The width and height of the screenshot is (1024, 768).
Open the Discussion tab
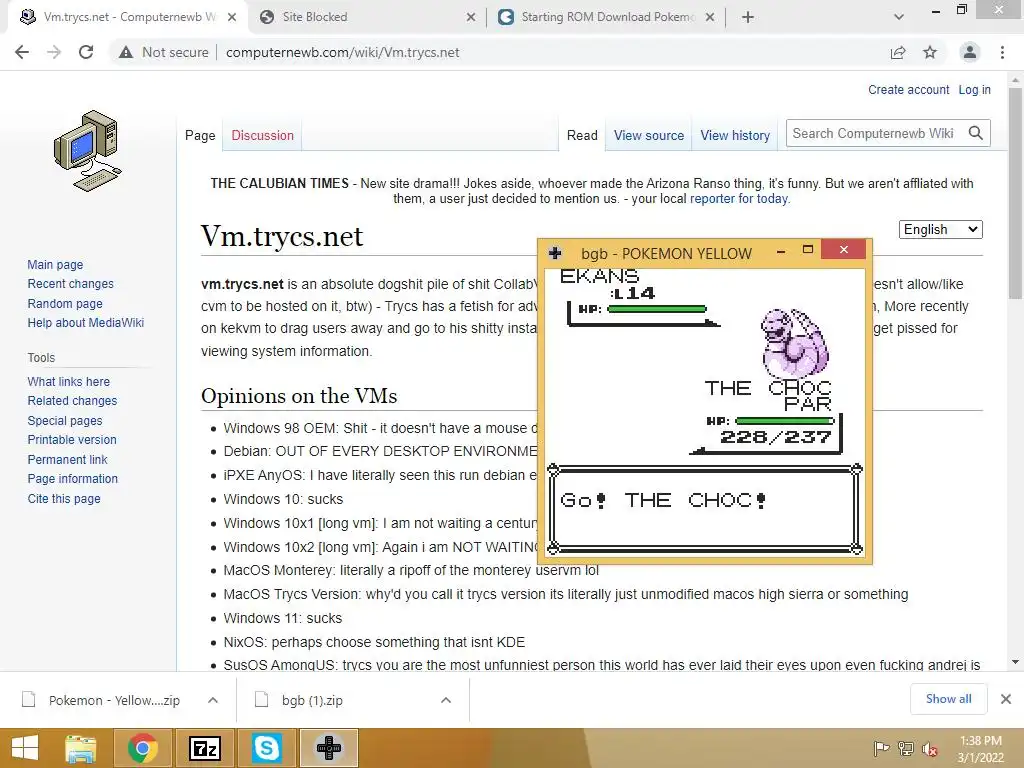coord(263,135)
